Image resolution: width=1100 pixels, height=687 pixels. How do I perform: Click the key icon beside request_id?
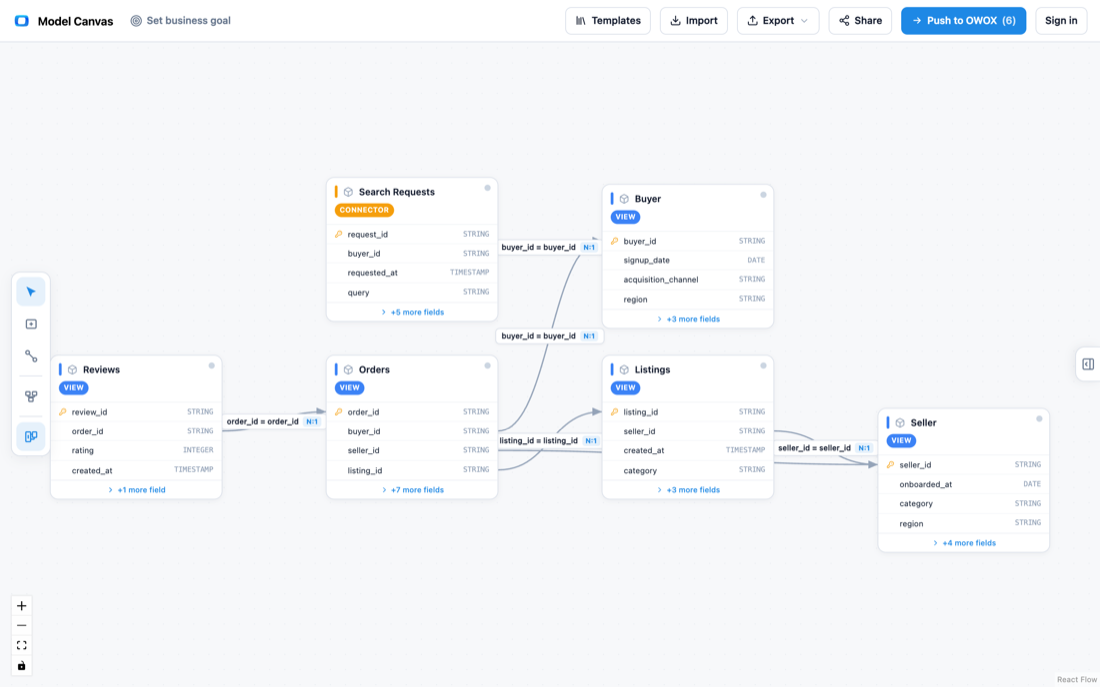click(339, 234)
